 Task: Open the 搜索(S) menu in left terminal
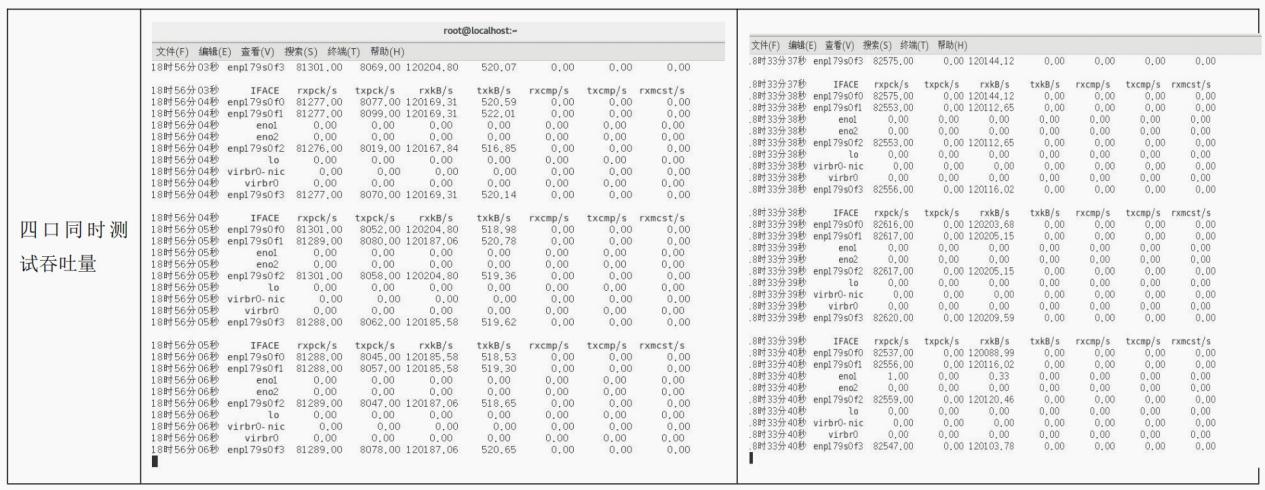[x=303, y=51]
